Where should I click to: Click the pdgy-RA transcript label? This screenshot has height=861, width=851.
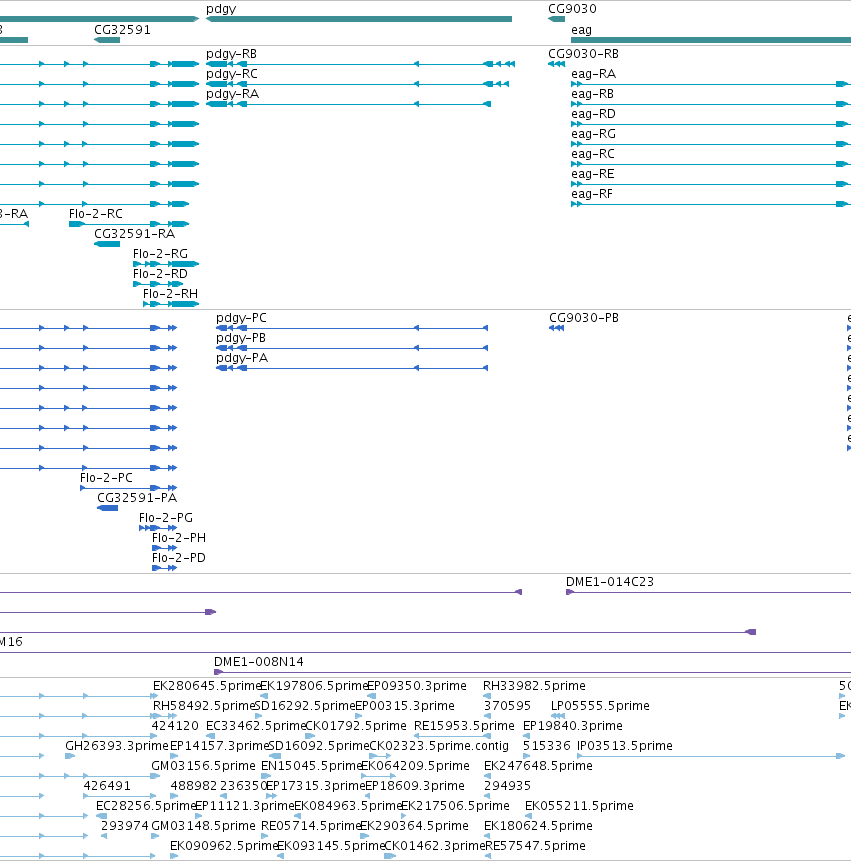coord(232,94)
